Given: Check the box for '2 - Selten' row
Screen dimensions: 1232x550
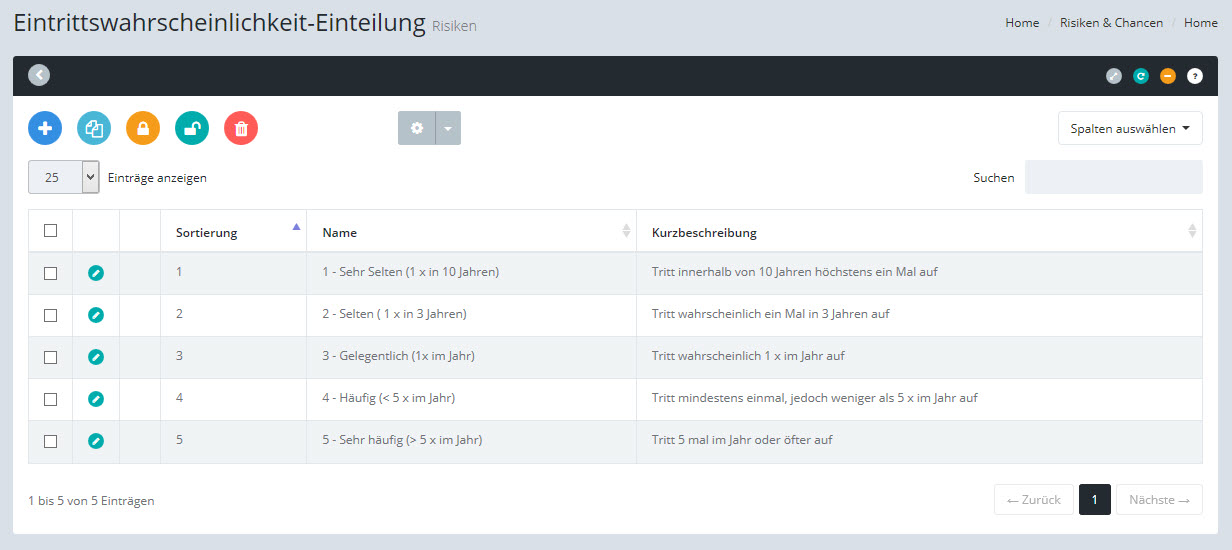Looking at the screenshot, I should [51, 315].
